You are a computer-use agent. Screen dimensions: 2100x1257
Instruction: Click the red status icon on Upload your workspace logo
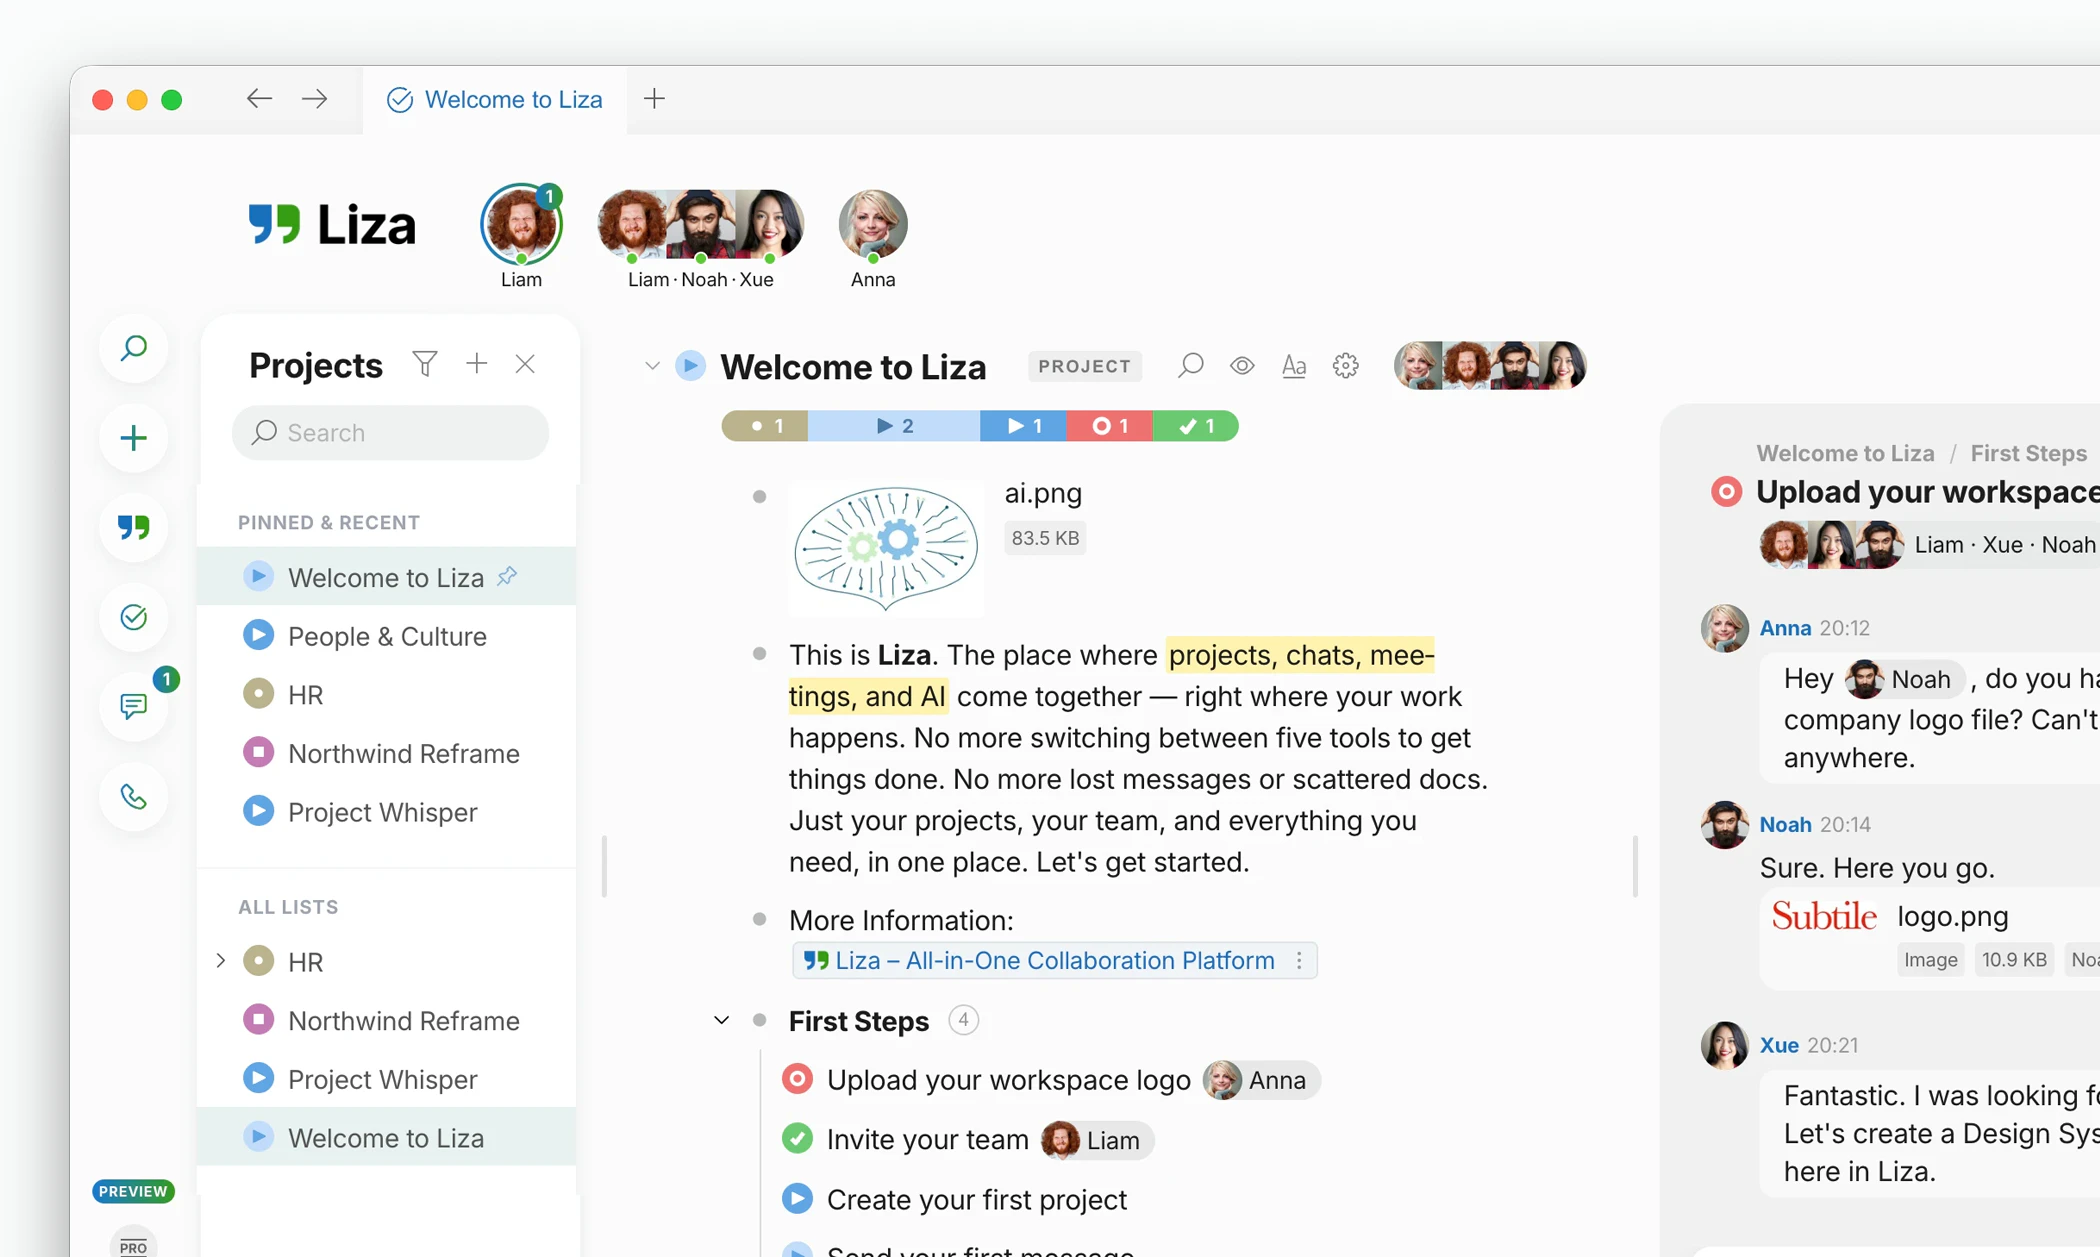tap(797, 1080)
